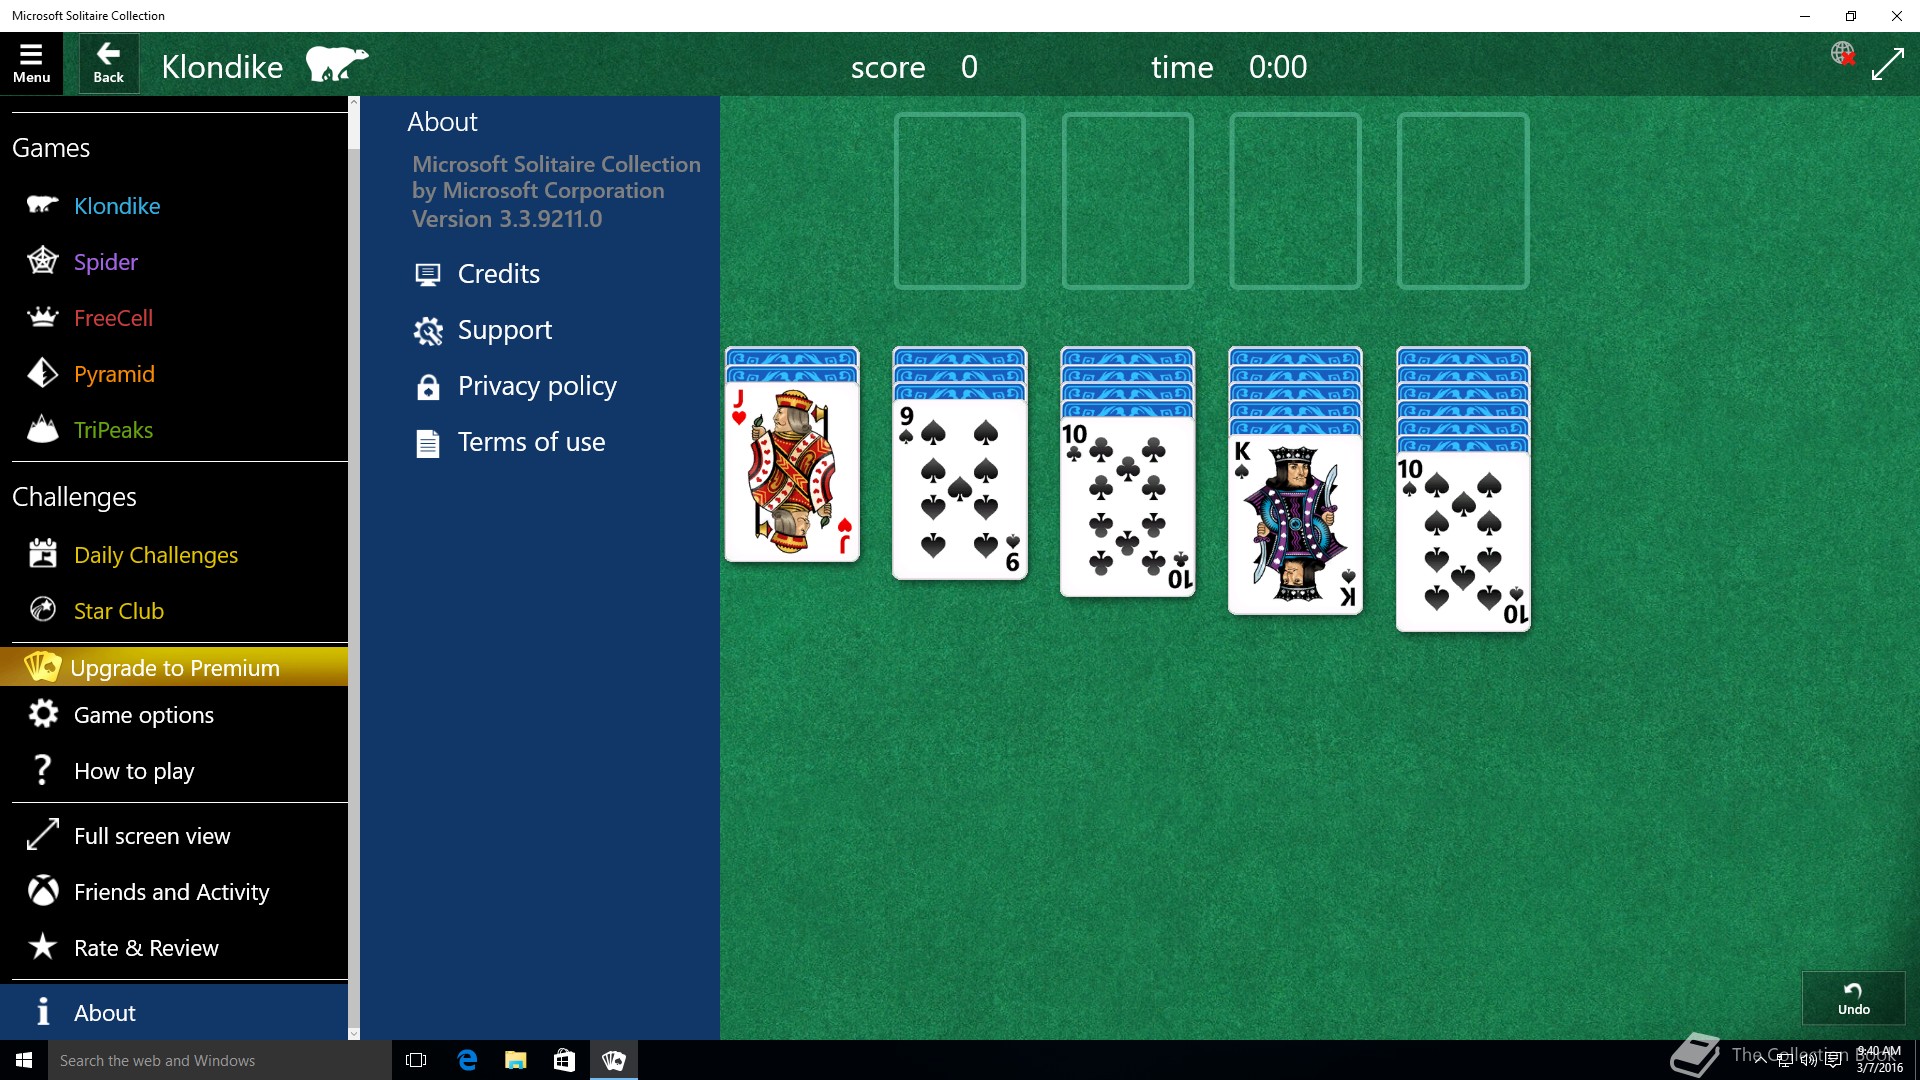
Task: Click the Terms of use document icon
Action: click(x=428, y=442)
